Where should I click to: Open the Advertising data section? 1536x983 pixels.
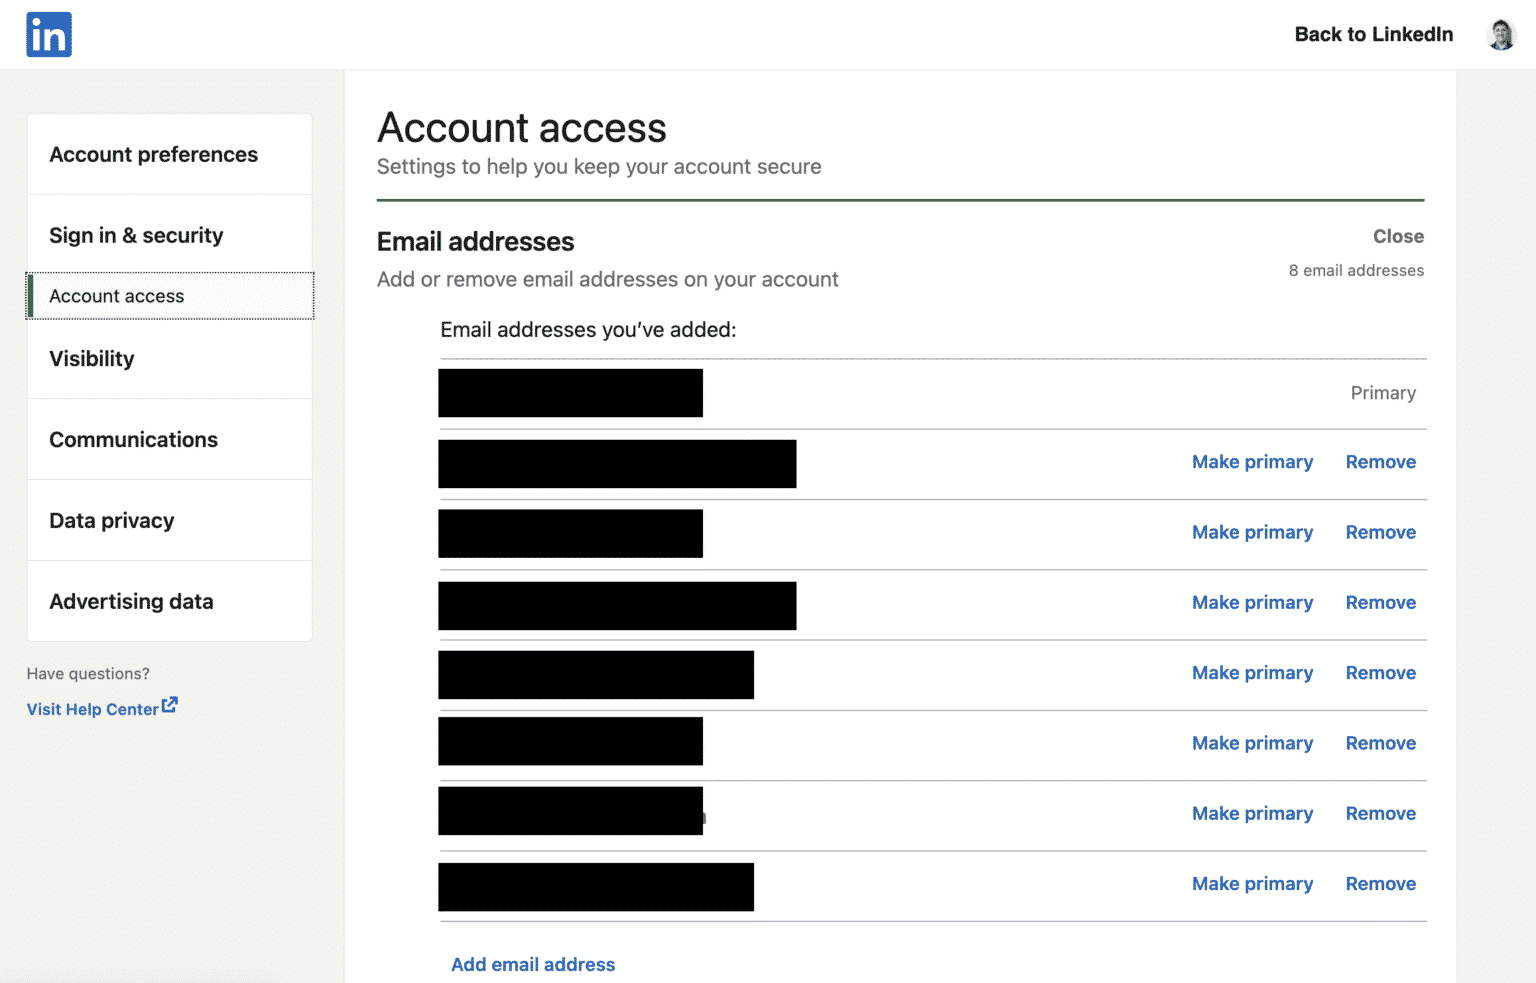[x=131, y=601]
